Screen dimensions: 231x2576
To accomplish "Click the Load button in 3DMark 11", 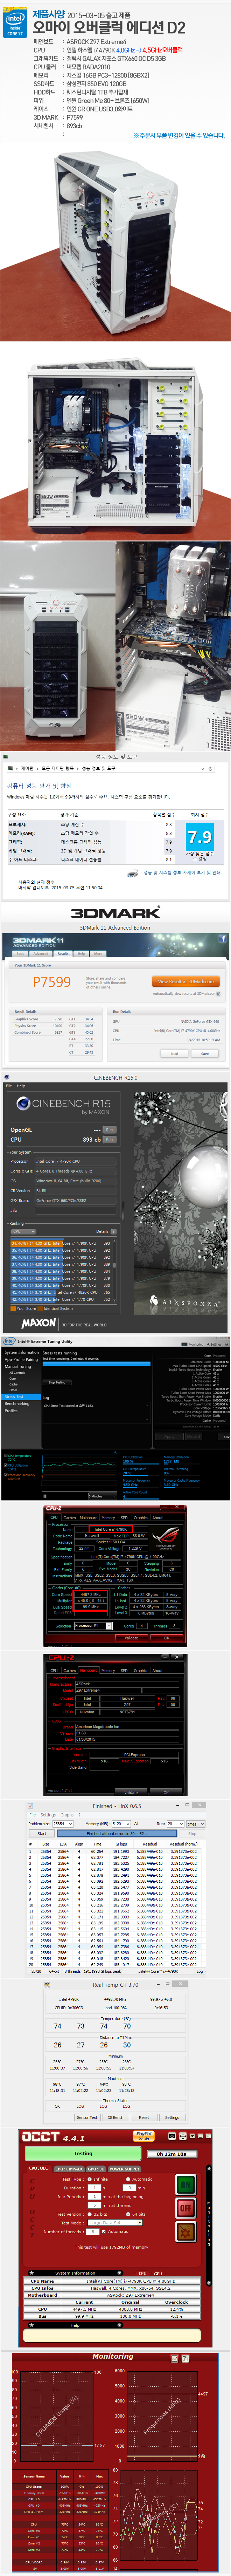I will click(x=174, y=1053).
